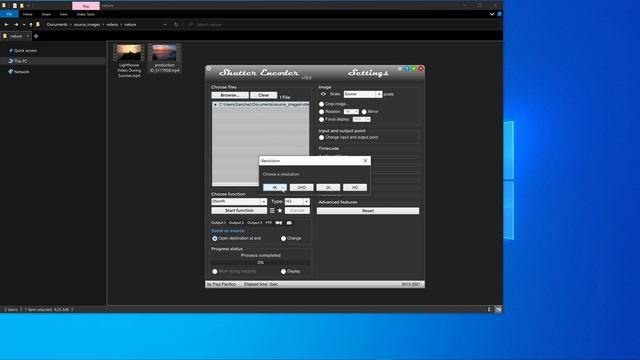640x360 pixels.
Task: Open recent locations dropdown in File Explorer
Action: tap(24, 24)
